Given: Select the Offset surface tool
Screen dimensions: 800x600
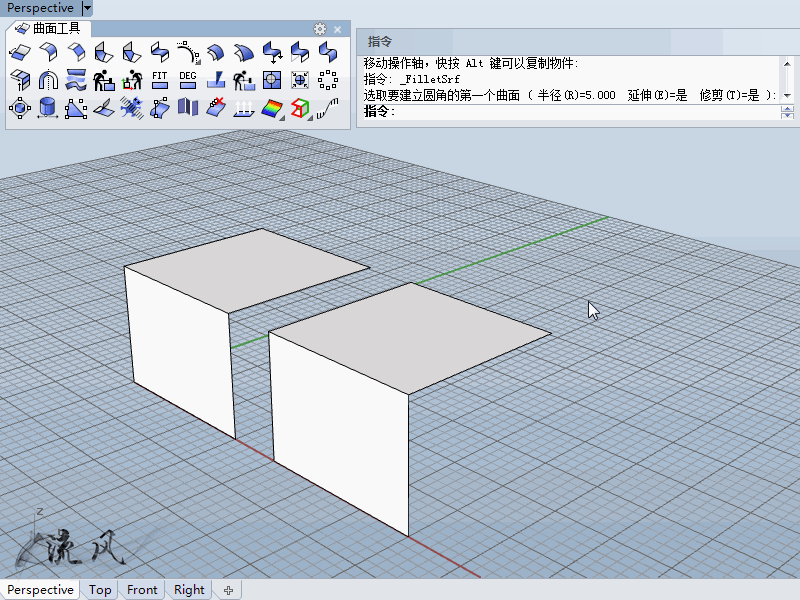Looking at the screenshot, I should point(216,52).
